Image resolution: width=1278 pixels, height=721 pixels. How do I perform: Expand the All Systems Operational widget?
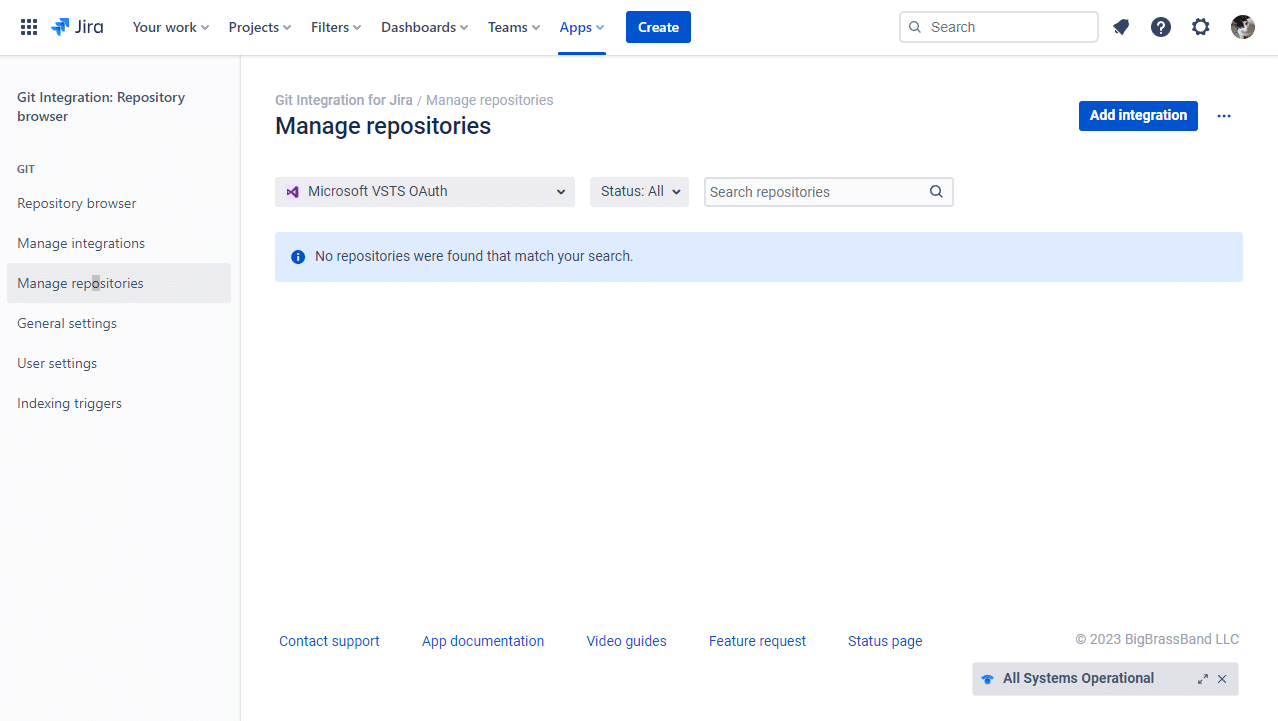click(x=1203, y=679)
